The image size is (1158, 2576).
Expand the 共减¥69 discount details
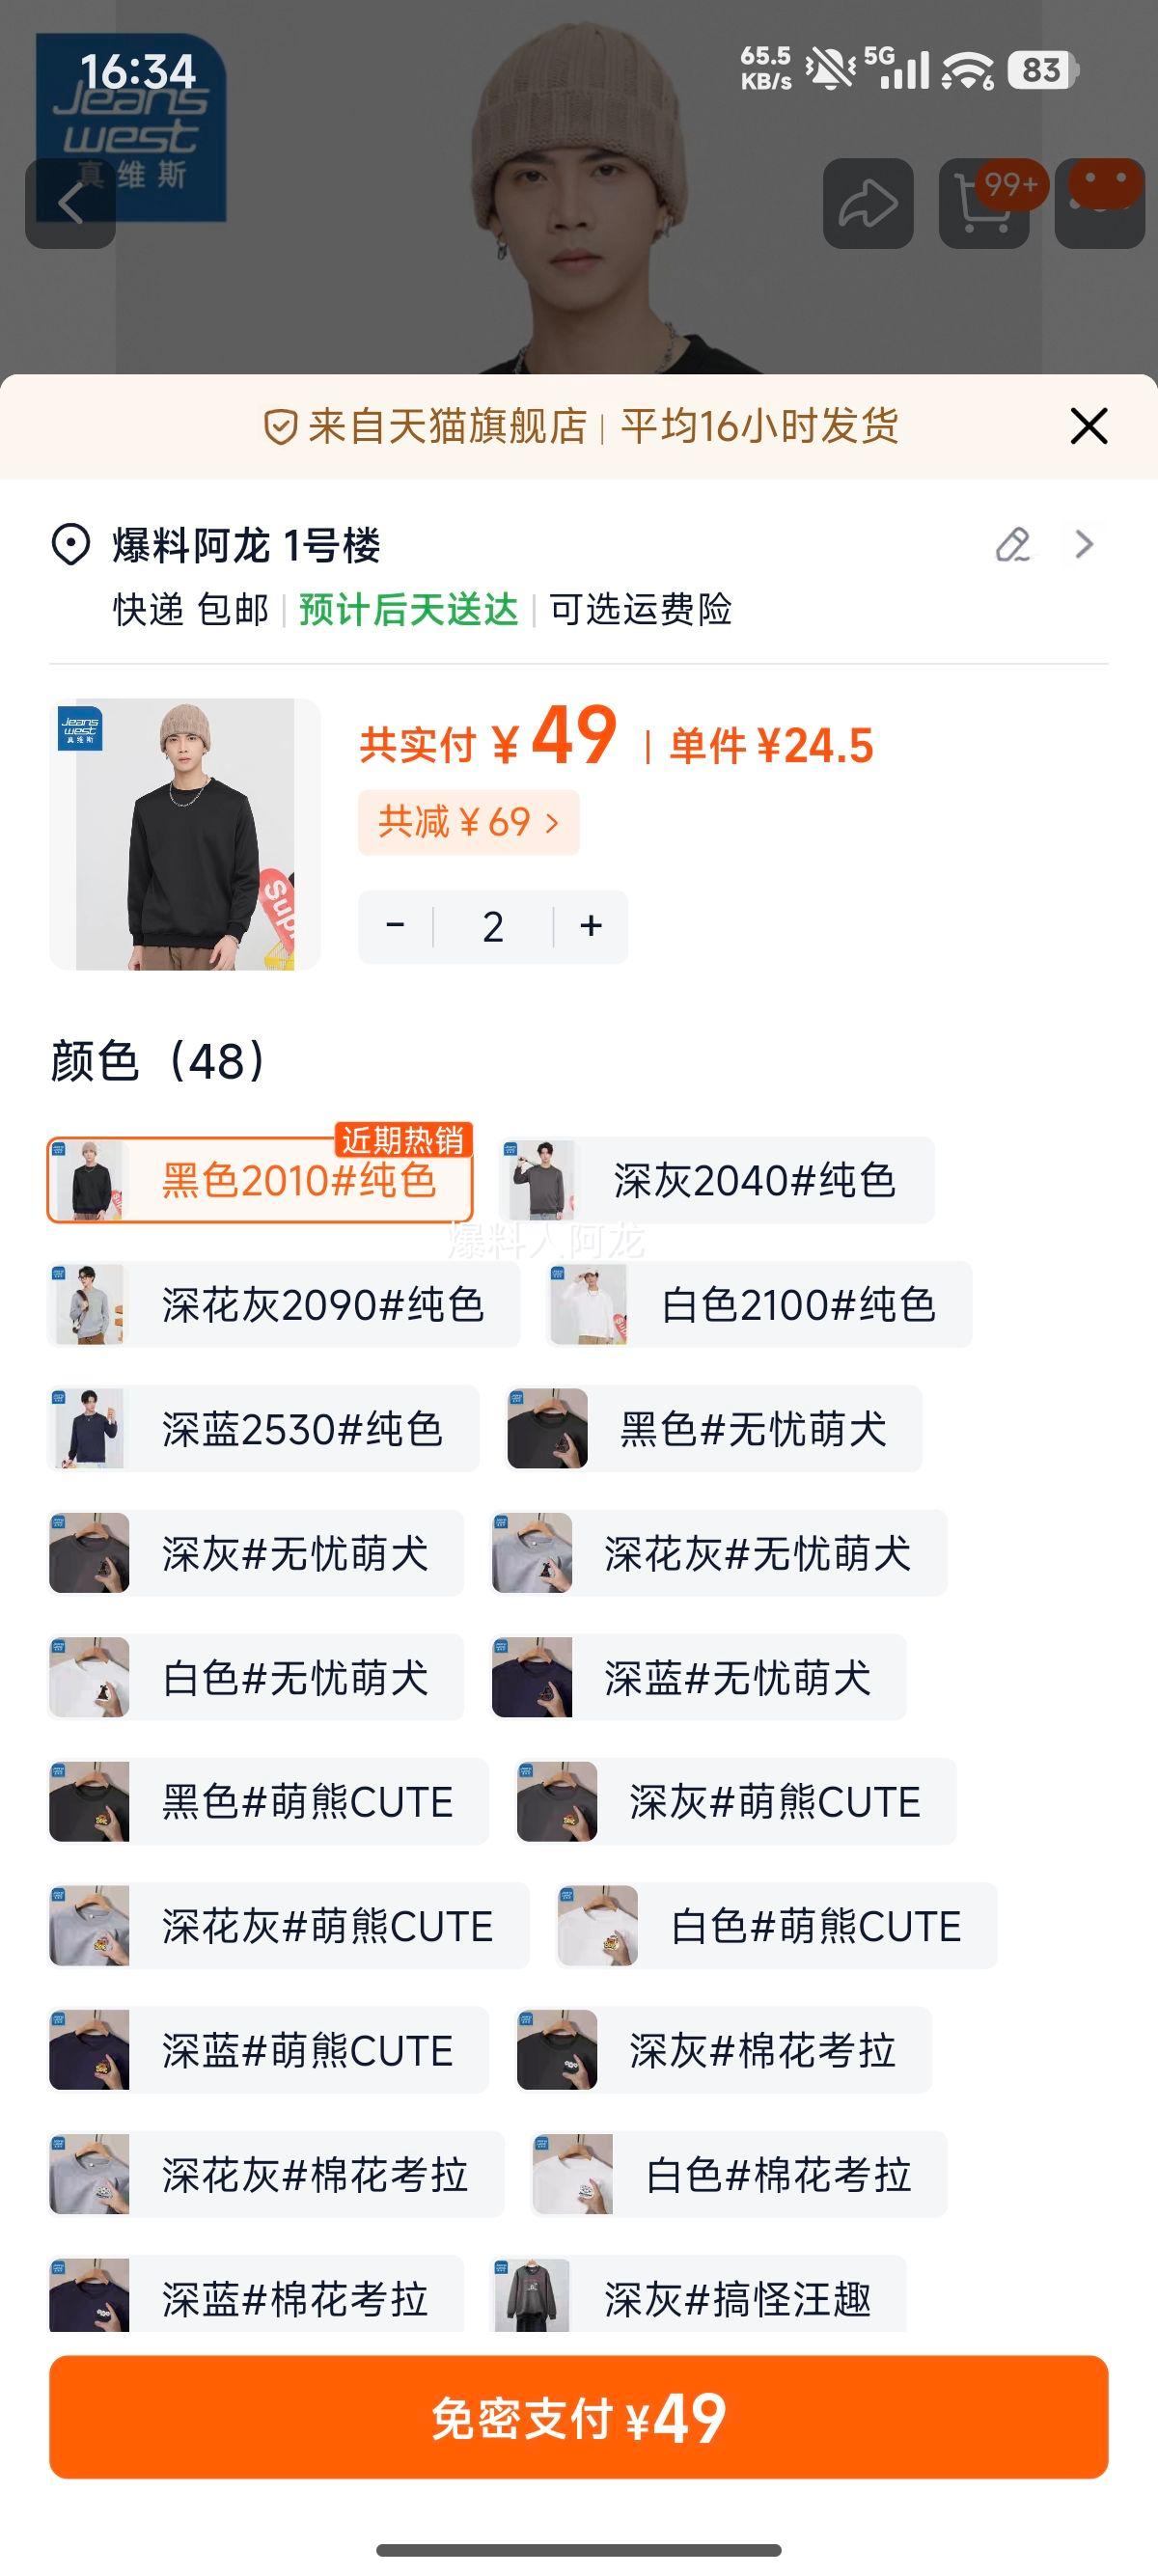coord(468,822)
